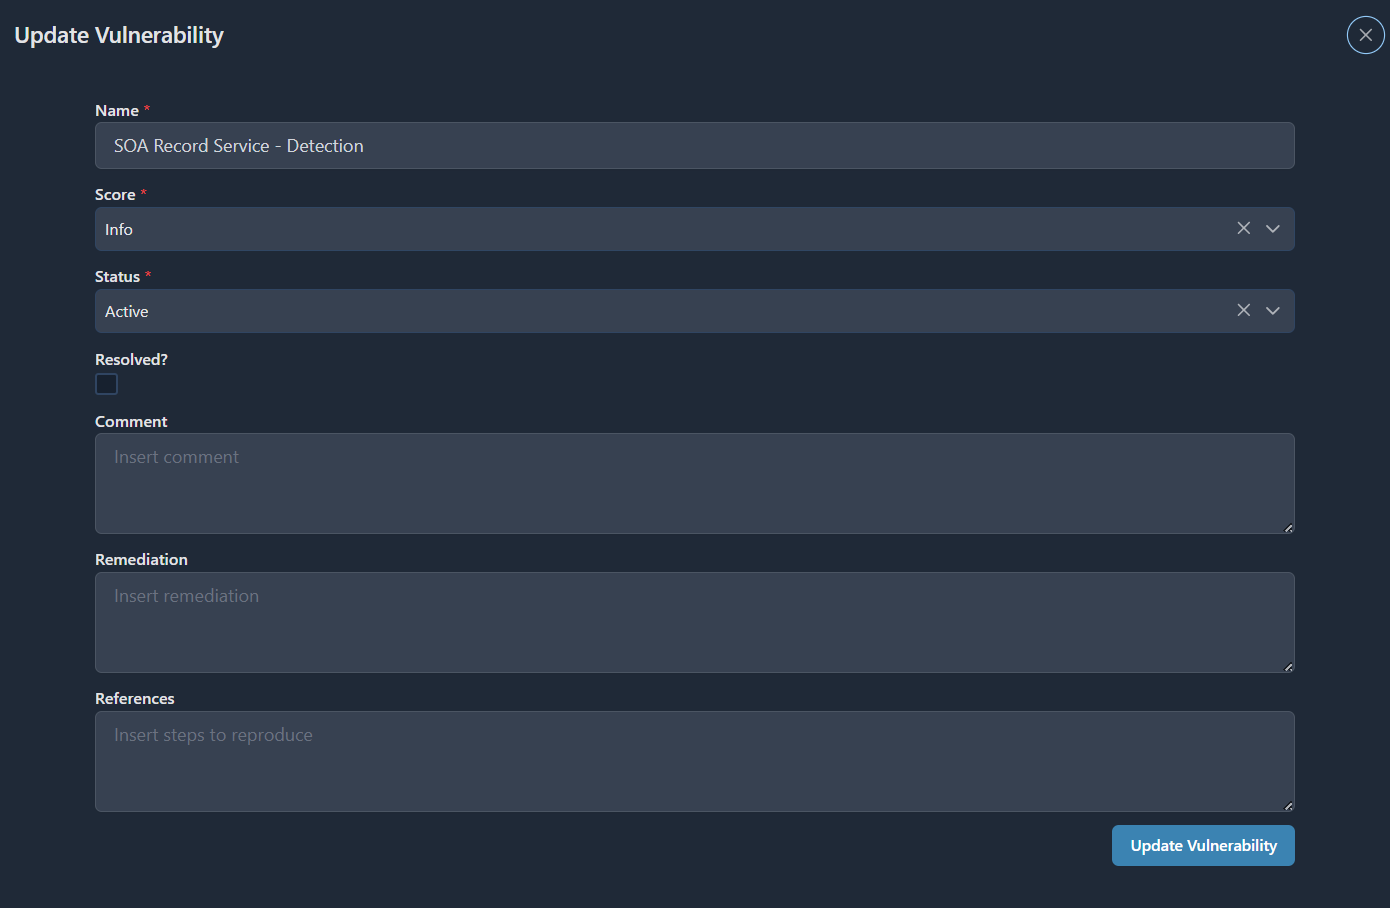This screenshot has width=1390, height=908.
Task: Click the Update Vulnerability button
Action: coord(1203,845)
